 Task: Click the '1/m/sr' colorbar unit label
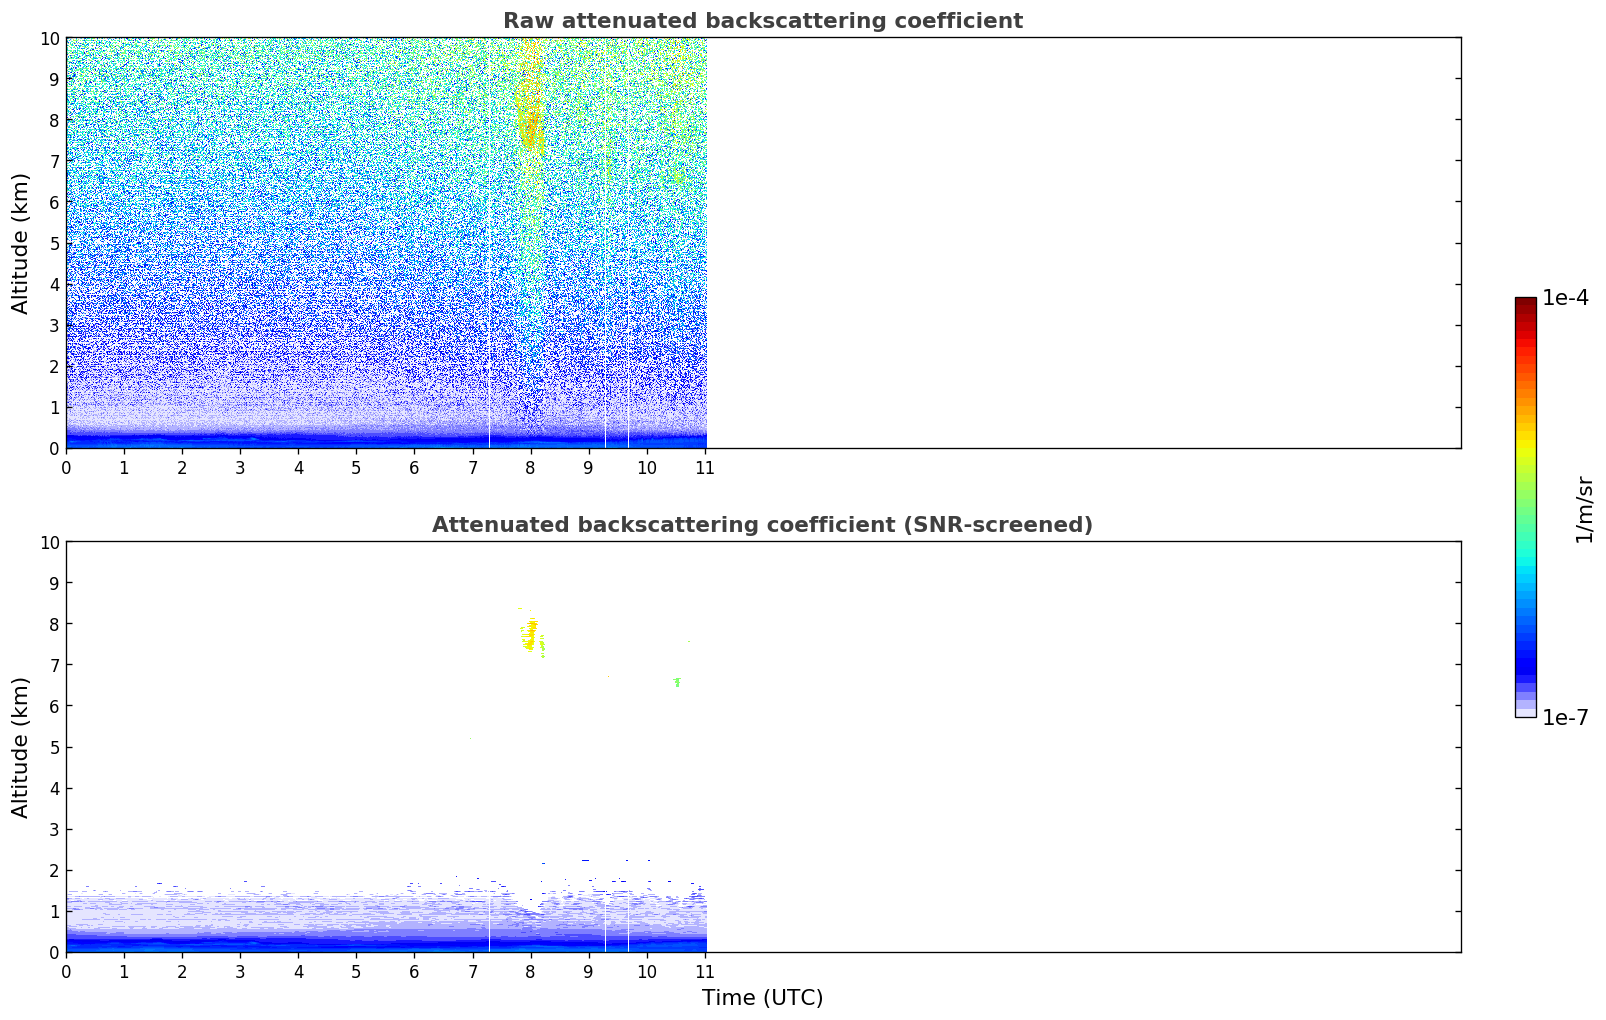(1584, 508)
